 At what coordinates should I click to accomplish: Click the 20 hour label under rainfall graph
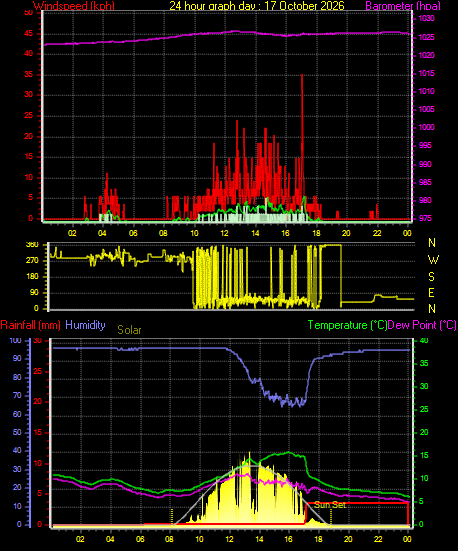pos(348,539)
